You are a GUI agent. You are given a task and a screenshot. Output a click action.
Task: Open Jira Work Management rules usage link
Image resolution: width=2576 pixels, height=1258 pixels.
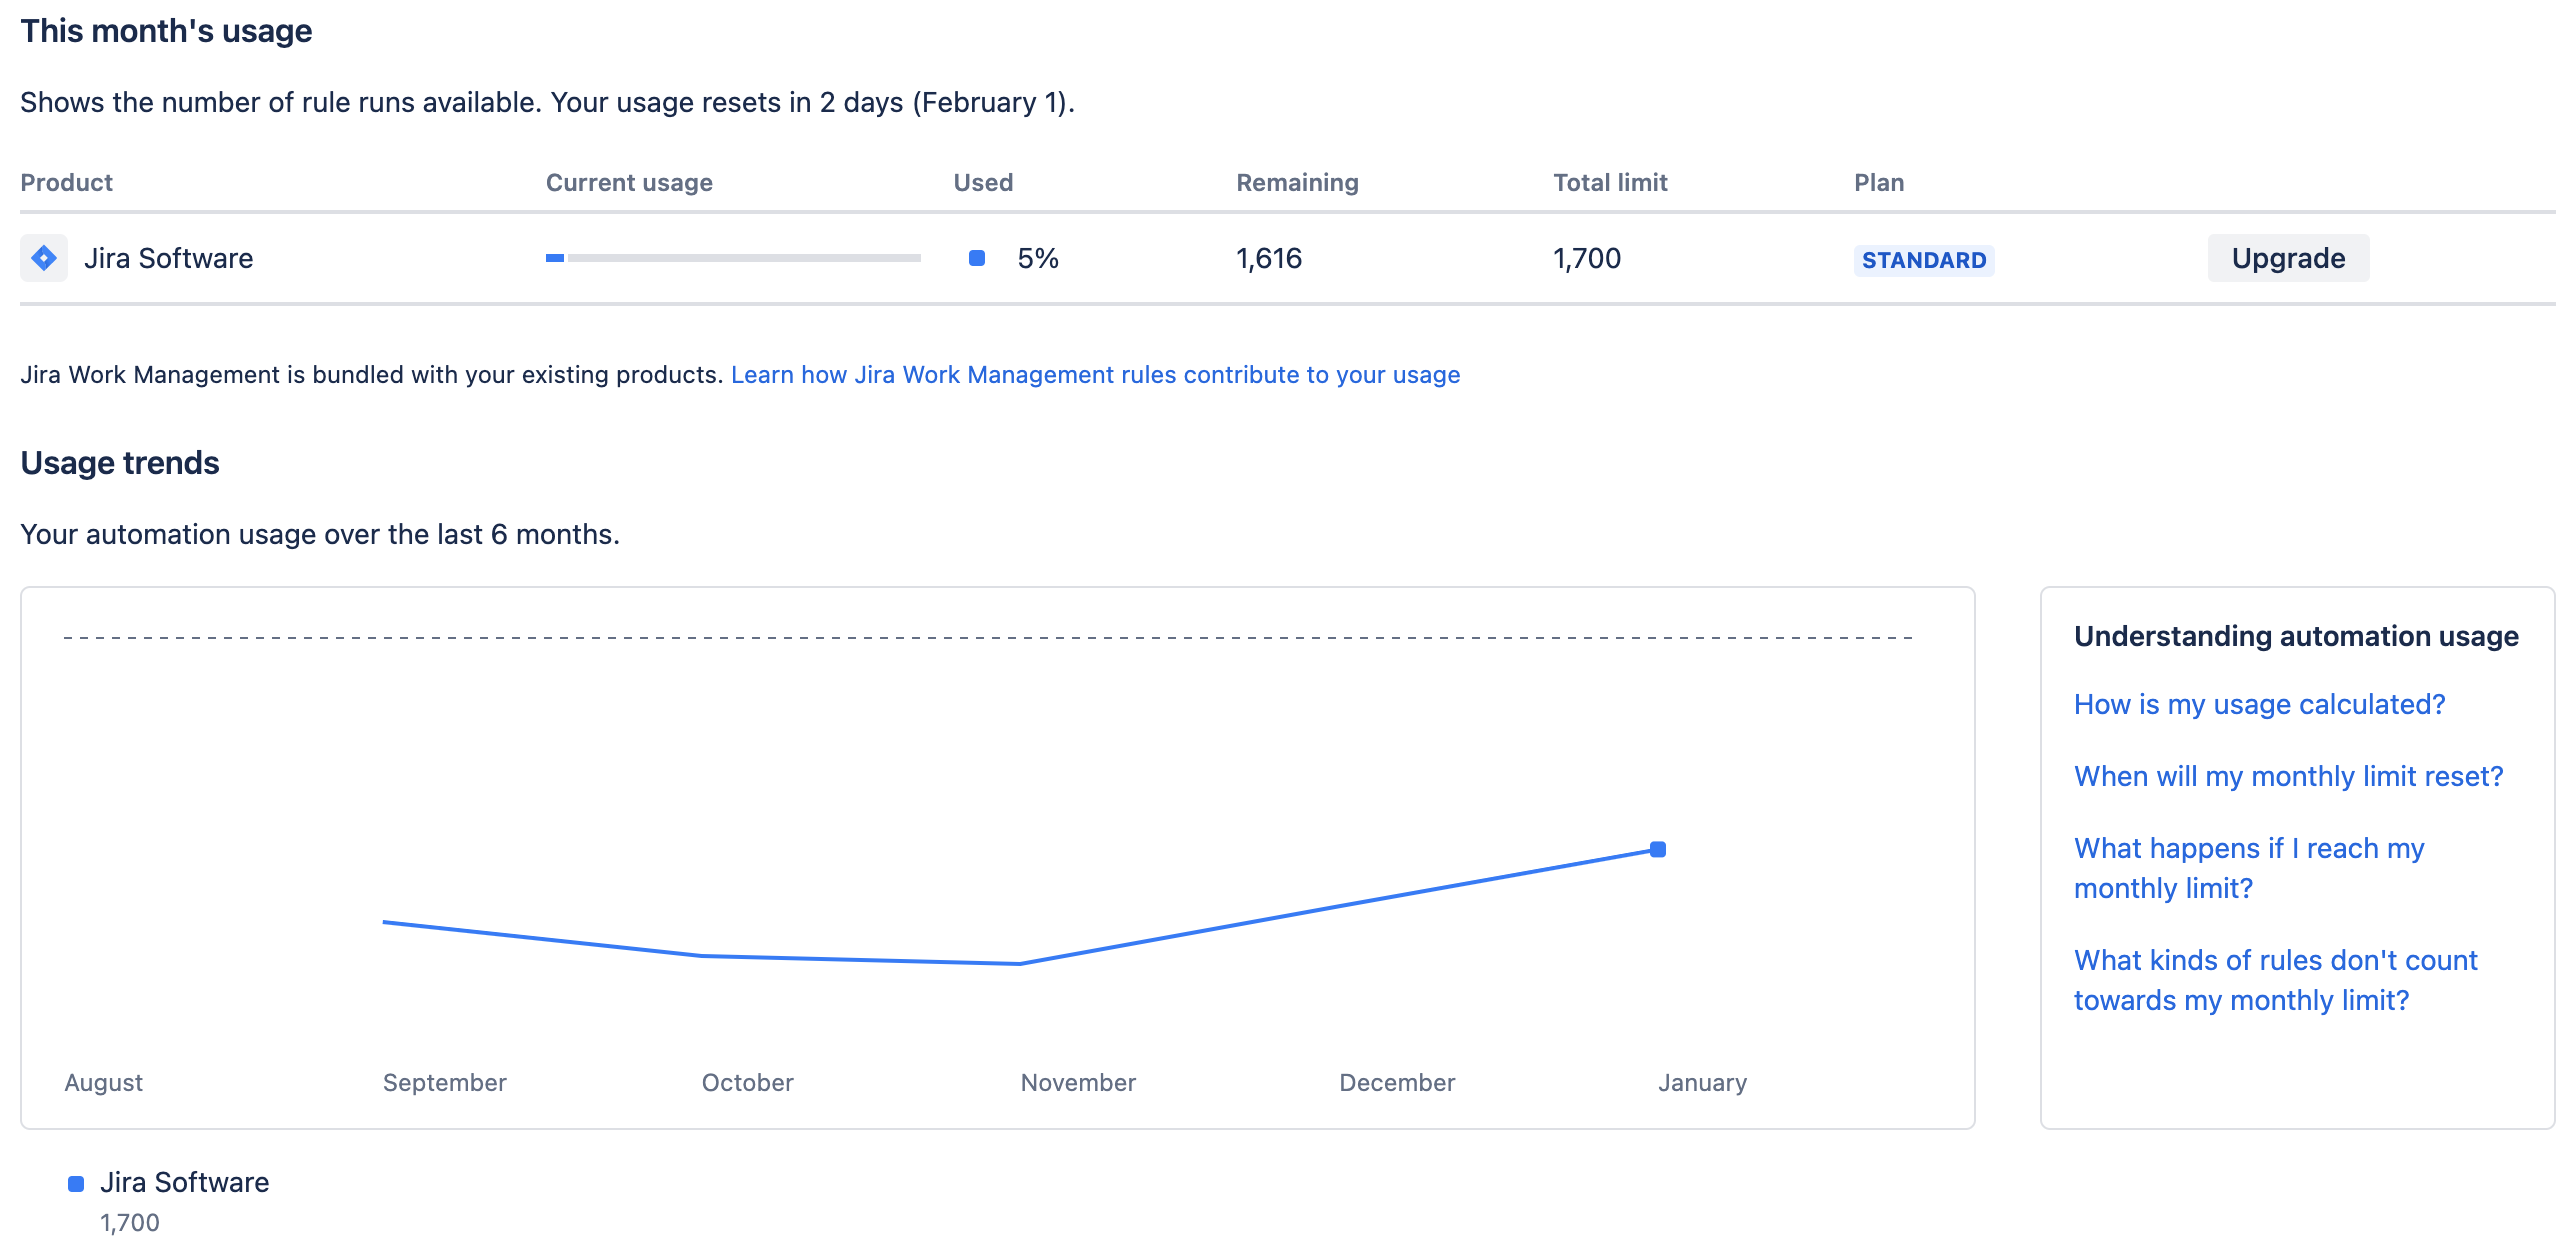pyautogui.click(x=1095, y=375)
